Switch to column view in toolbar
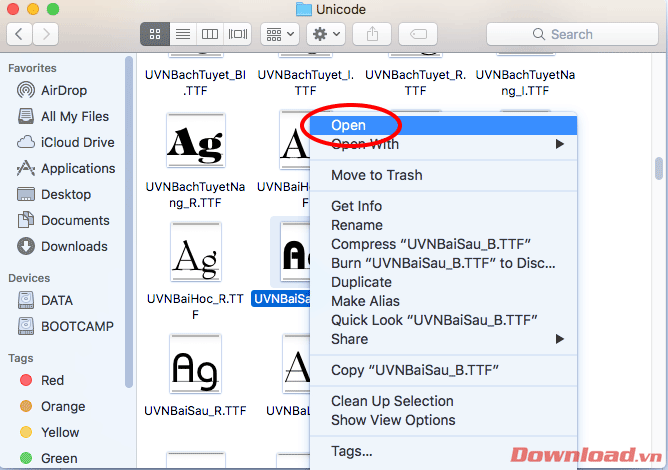The image size is (668, 470). (210, 34)
